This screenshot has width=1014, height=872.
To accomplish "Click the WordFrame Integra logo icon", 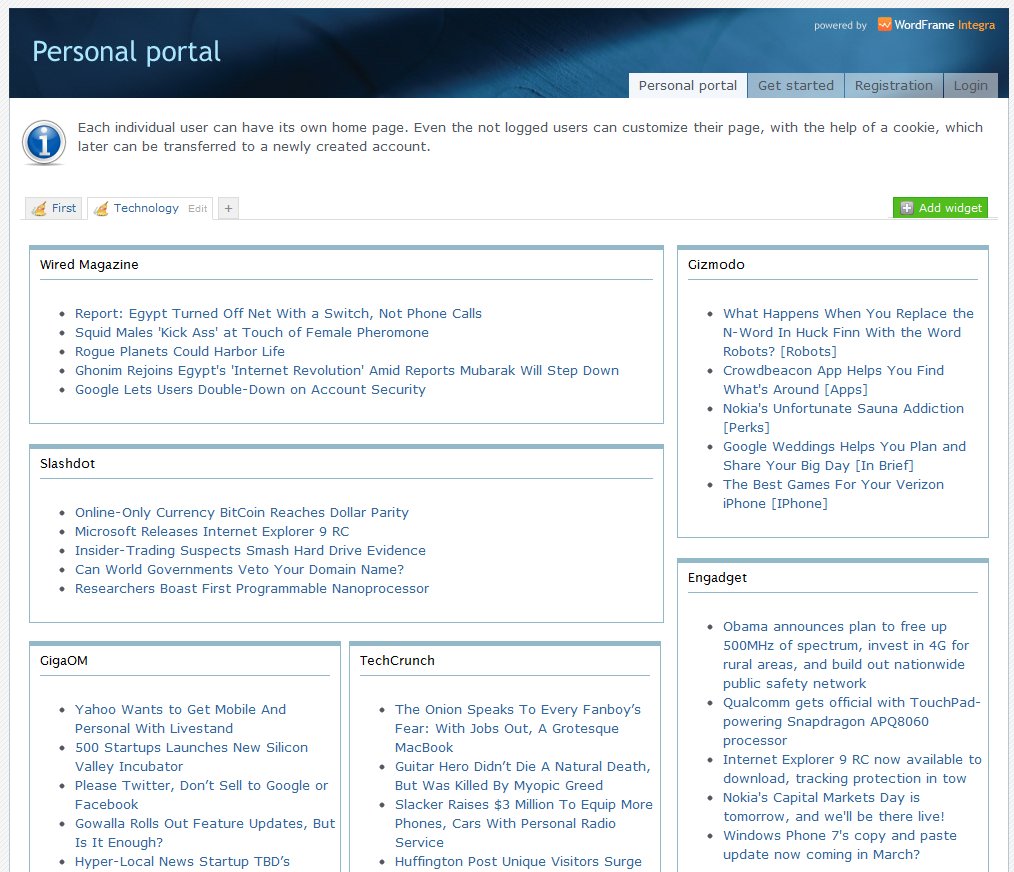I will coord(884,25).
